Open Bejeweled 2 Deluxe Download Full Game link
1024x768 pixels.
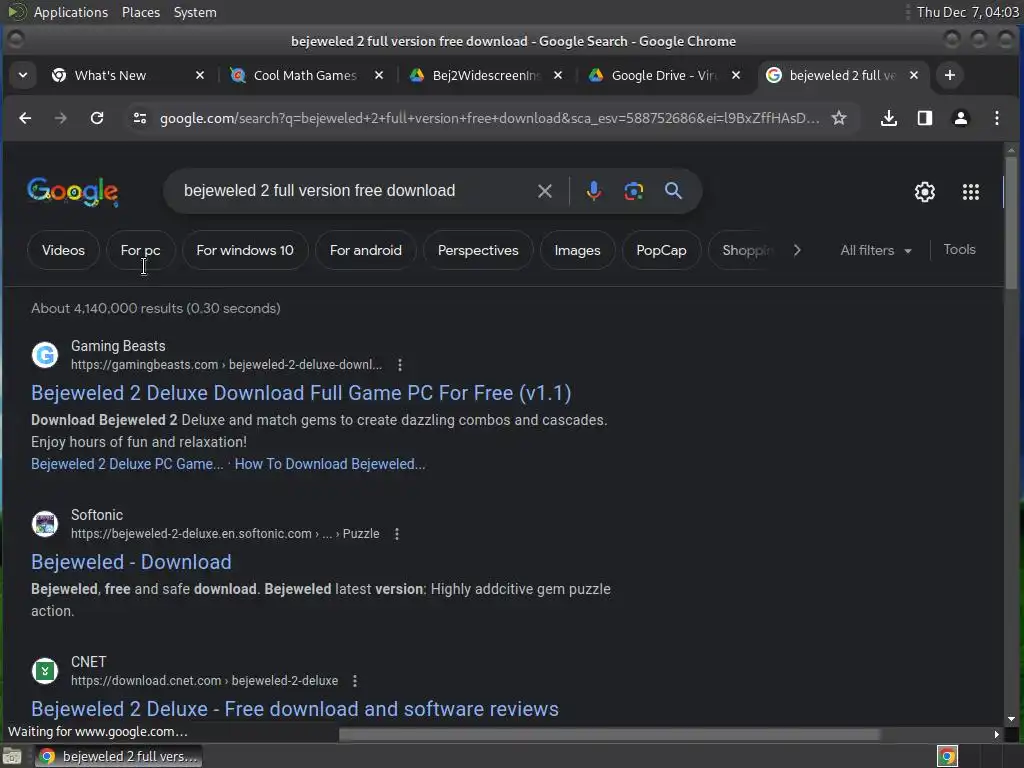click(x=301, y=393)
